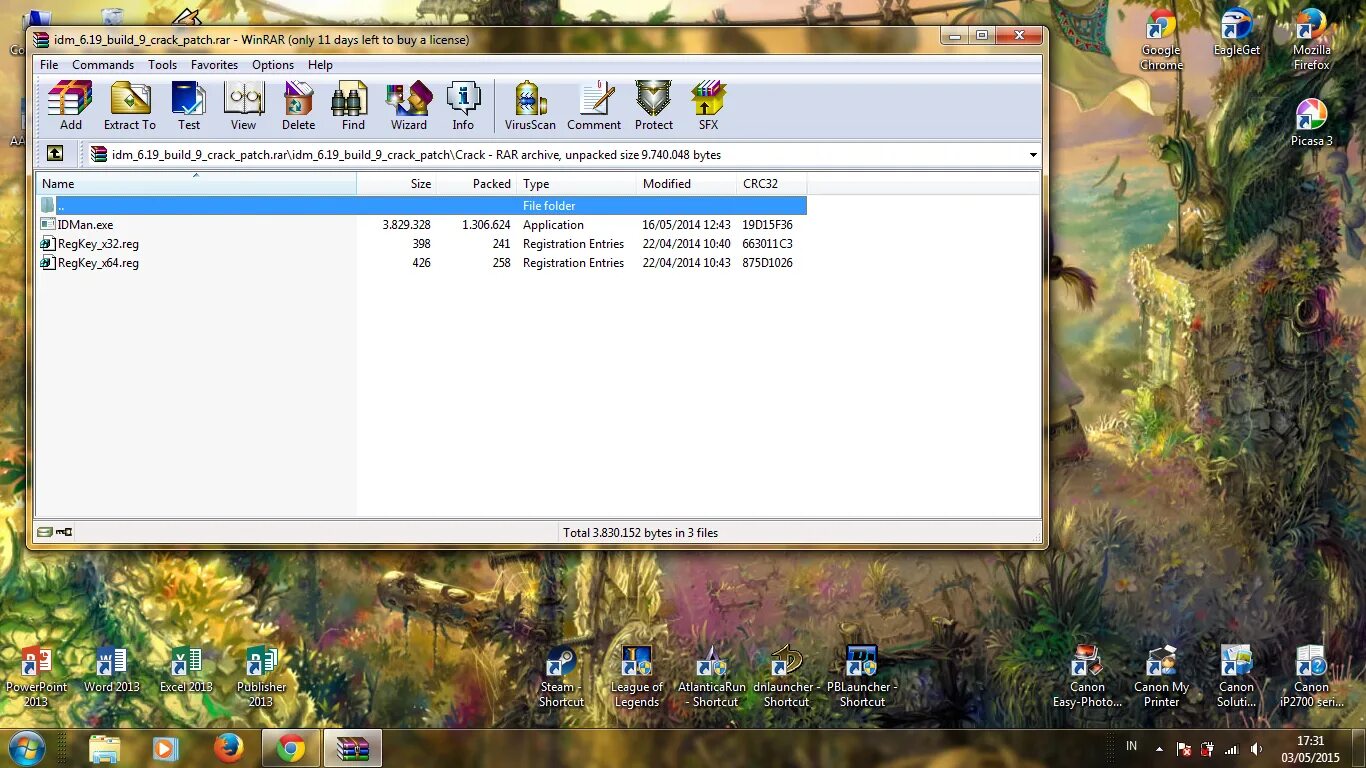1366x768 pixels.
Task: Click the IN language indicator
Action: (x=1132, y=746)
